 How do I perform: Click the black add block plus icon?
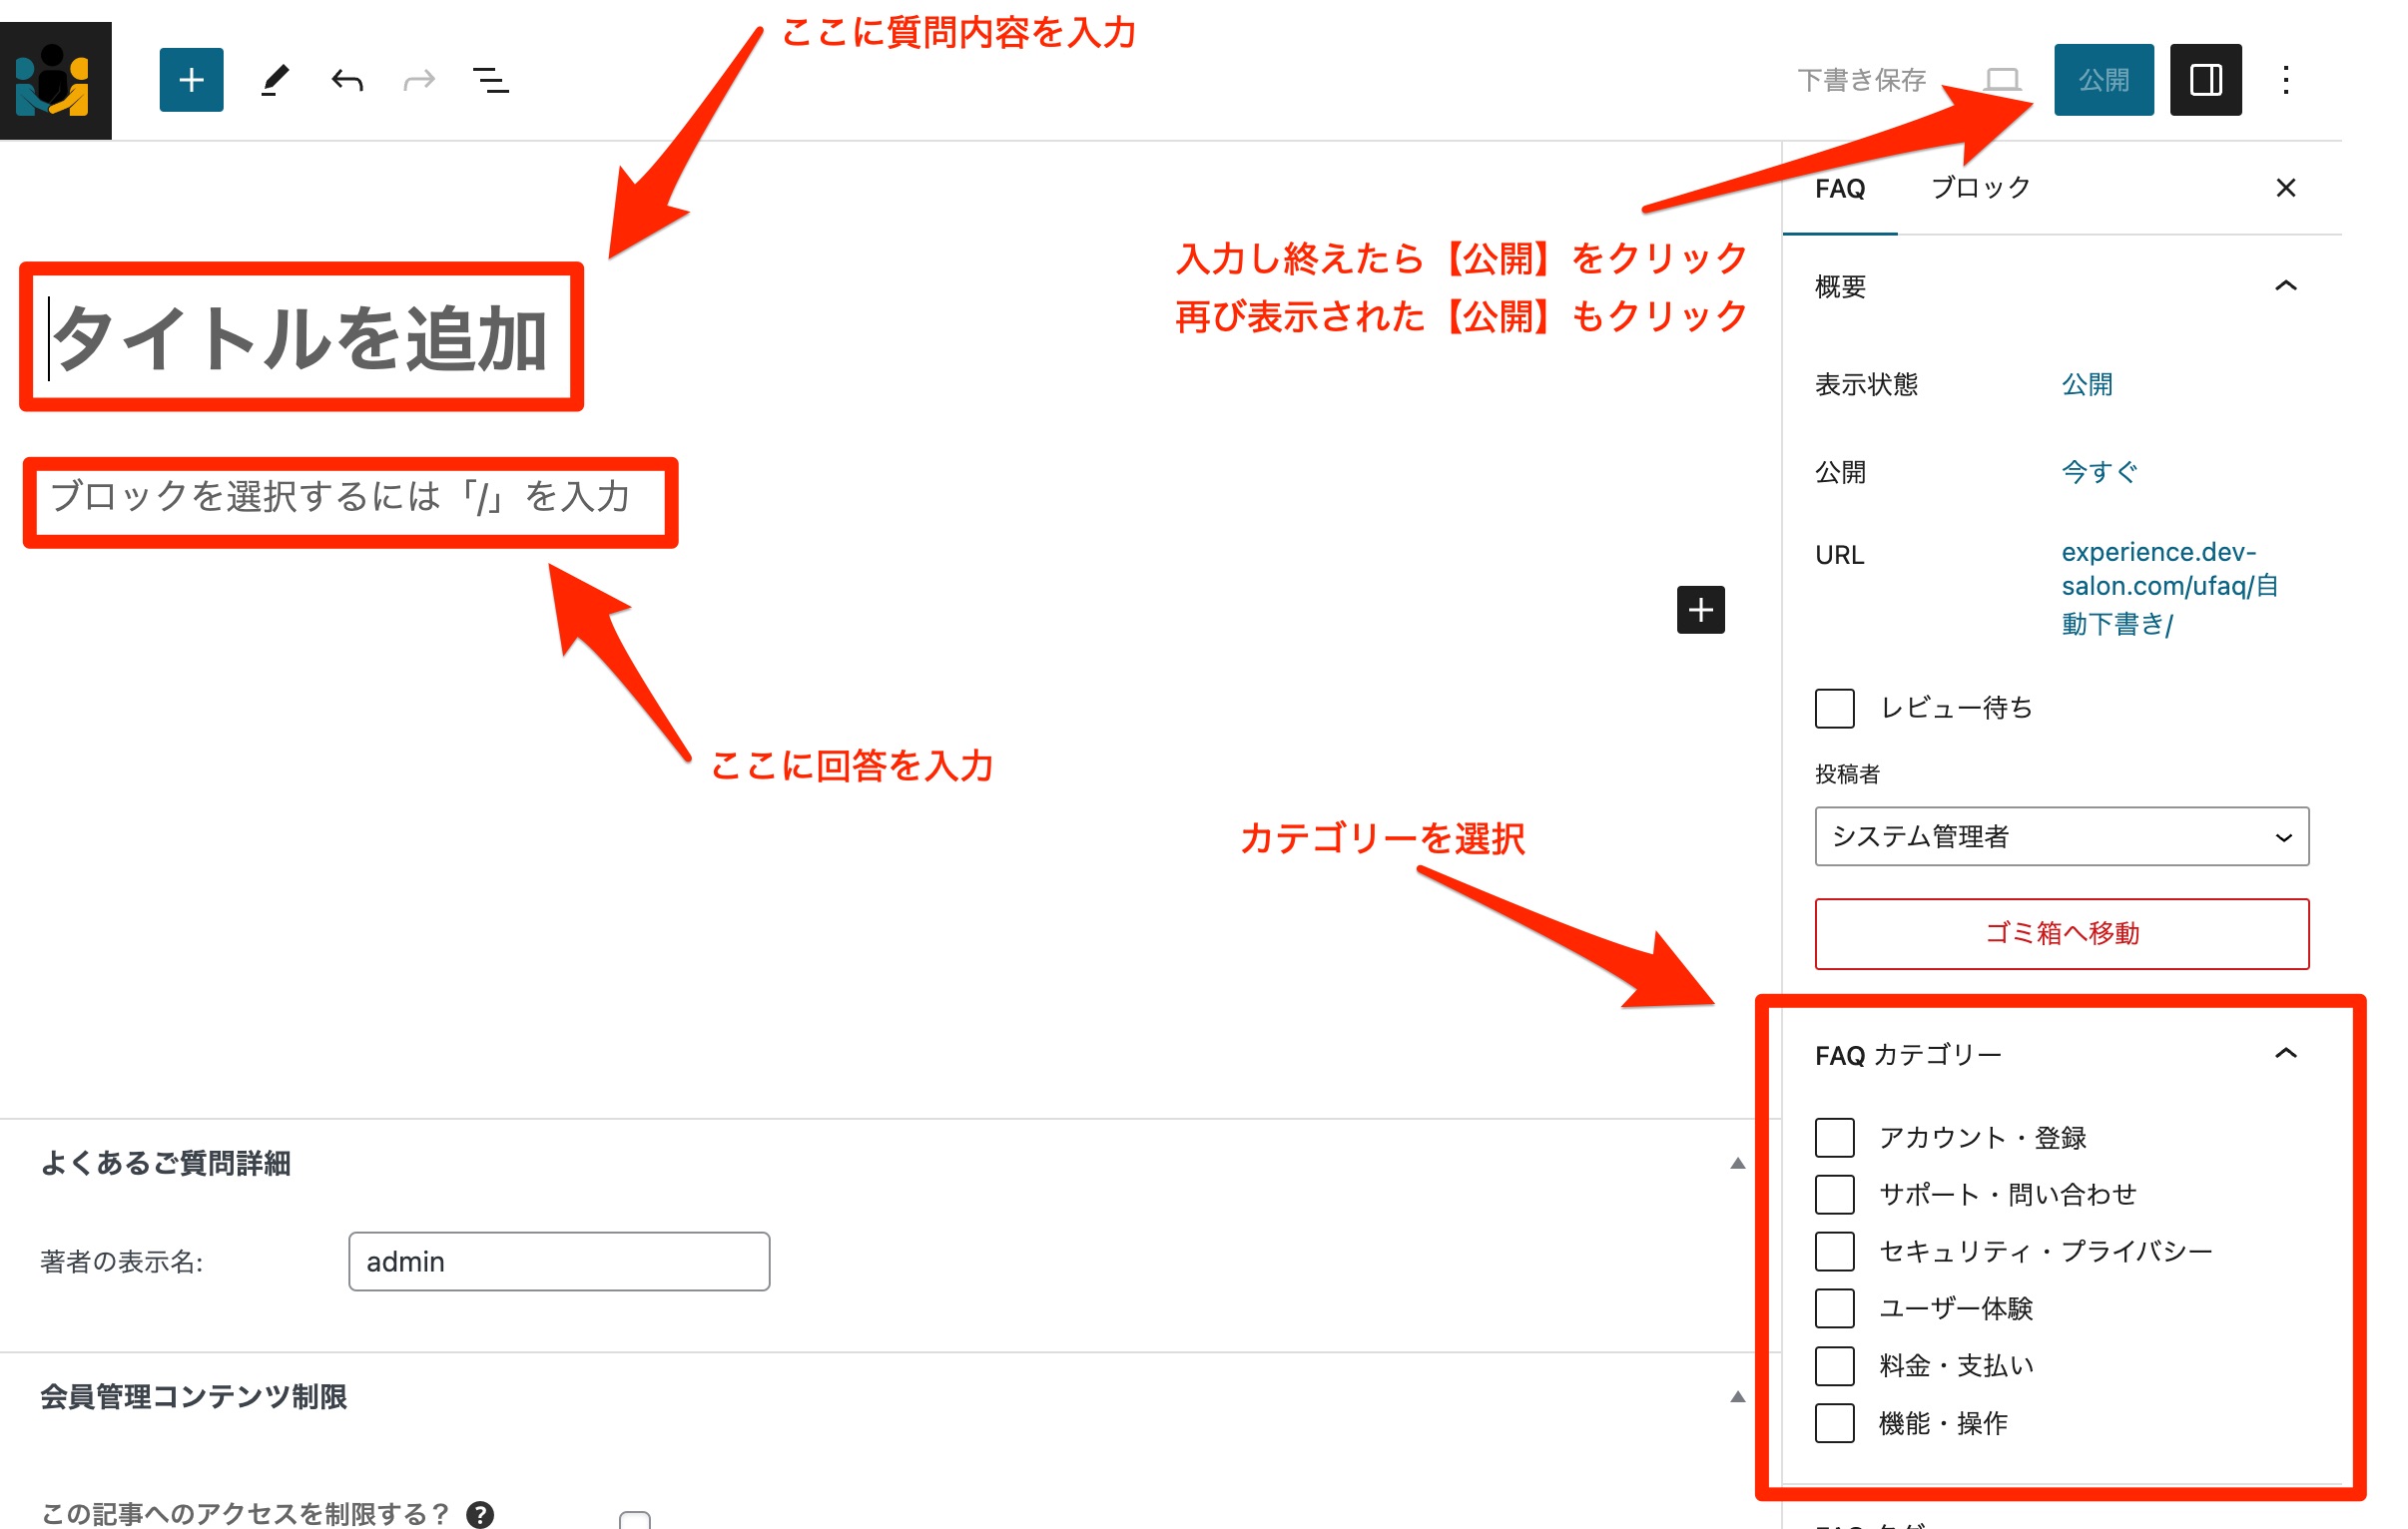click(1700, 610)
